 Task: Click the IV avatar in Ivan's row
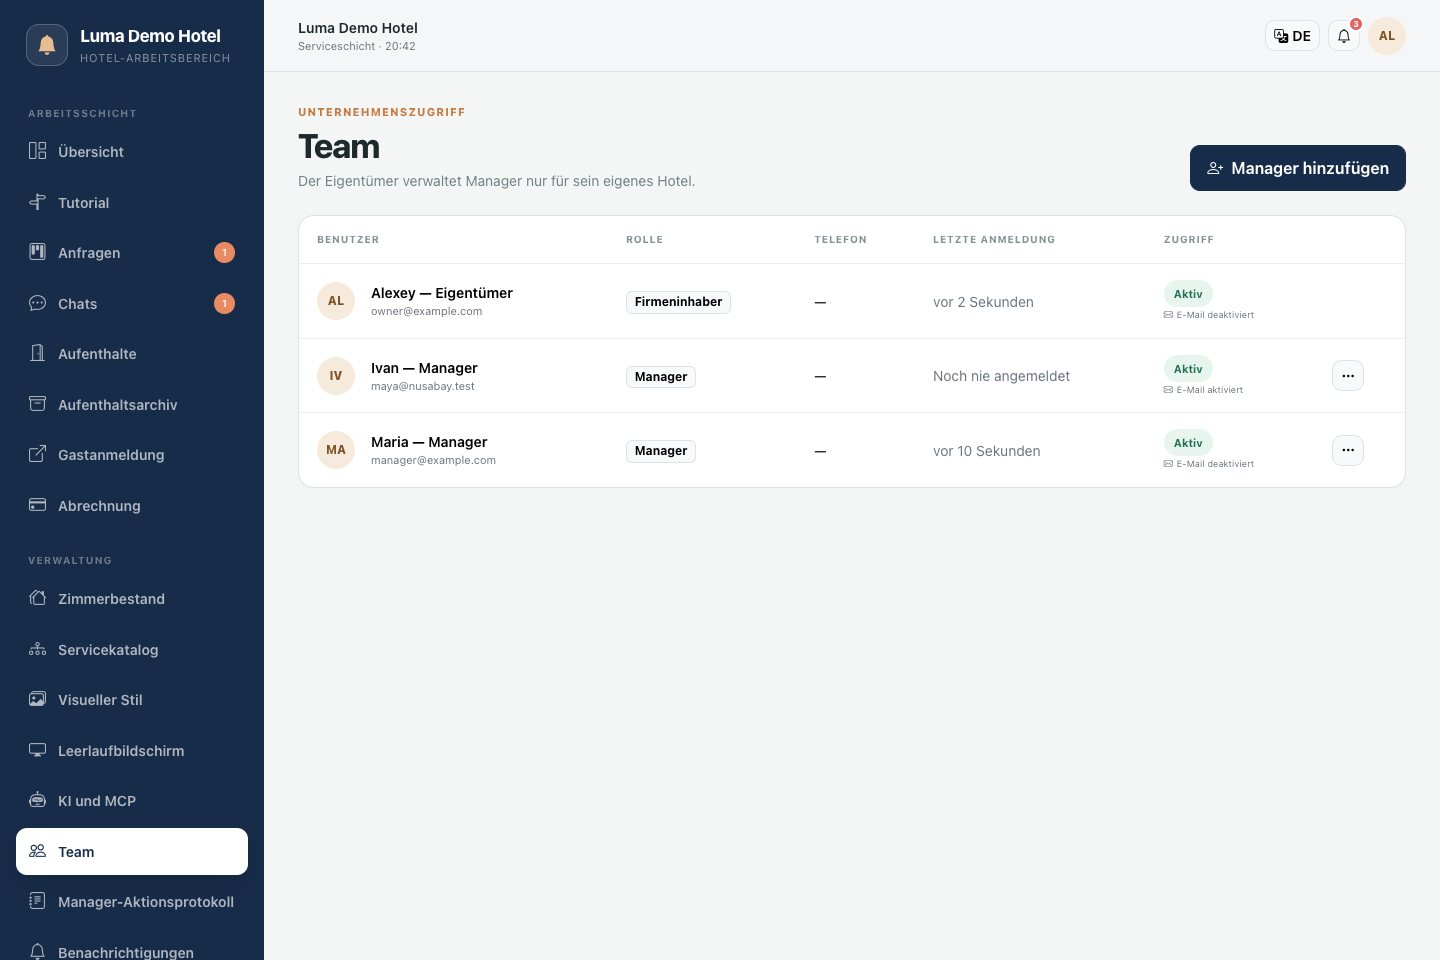pyautogui.click(x=336, y=376)
